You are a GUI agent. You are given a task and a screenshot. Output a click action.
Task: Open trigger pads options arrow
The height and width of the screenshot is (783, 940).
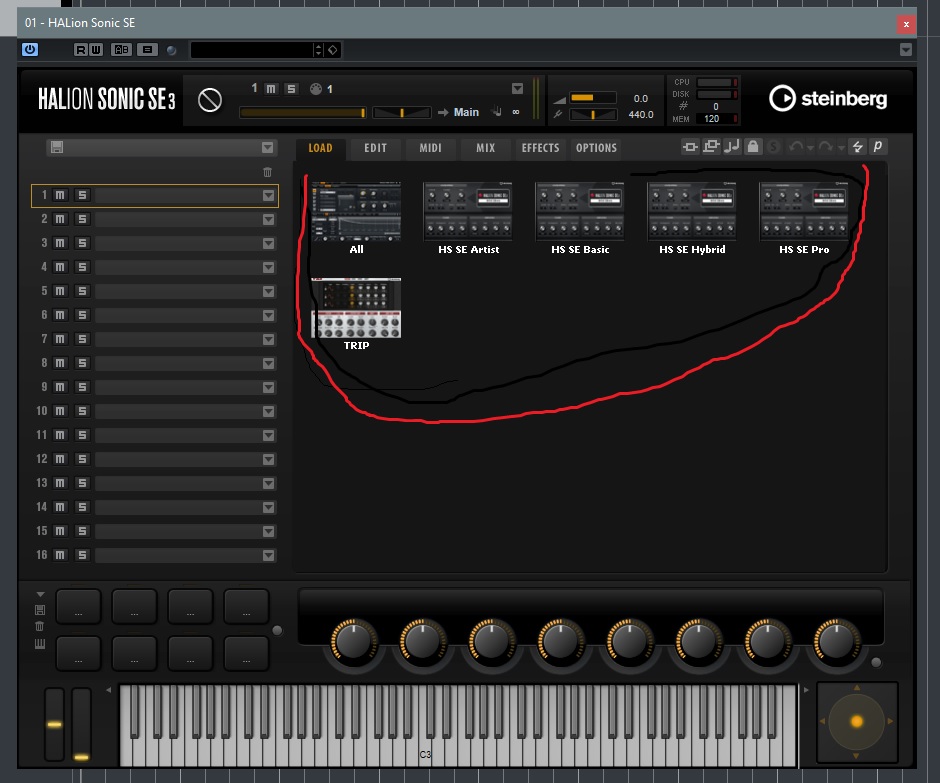coord(40,594)
